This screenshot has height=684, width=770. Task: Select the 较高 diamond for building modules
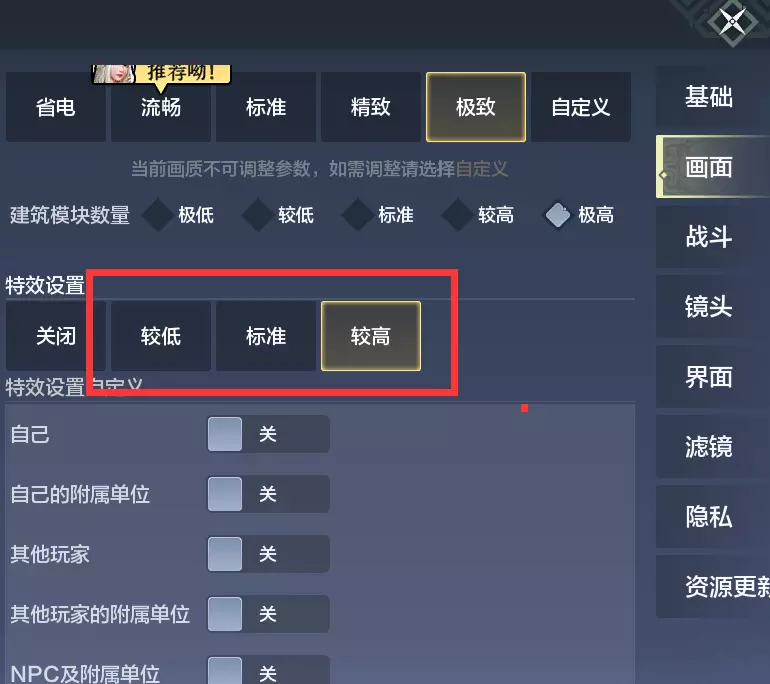(457, 215)
